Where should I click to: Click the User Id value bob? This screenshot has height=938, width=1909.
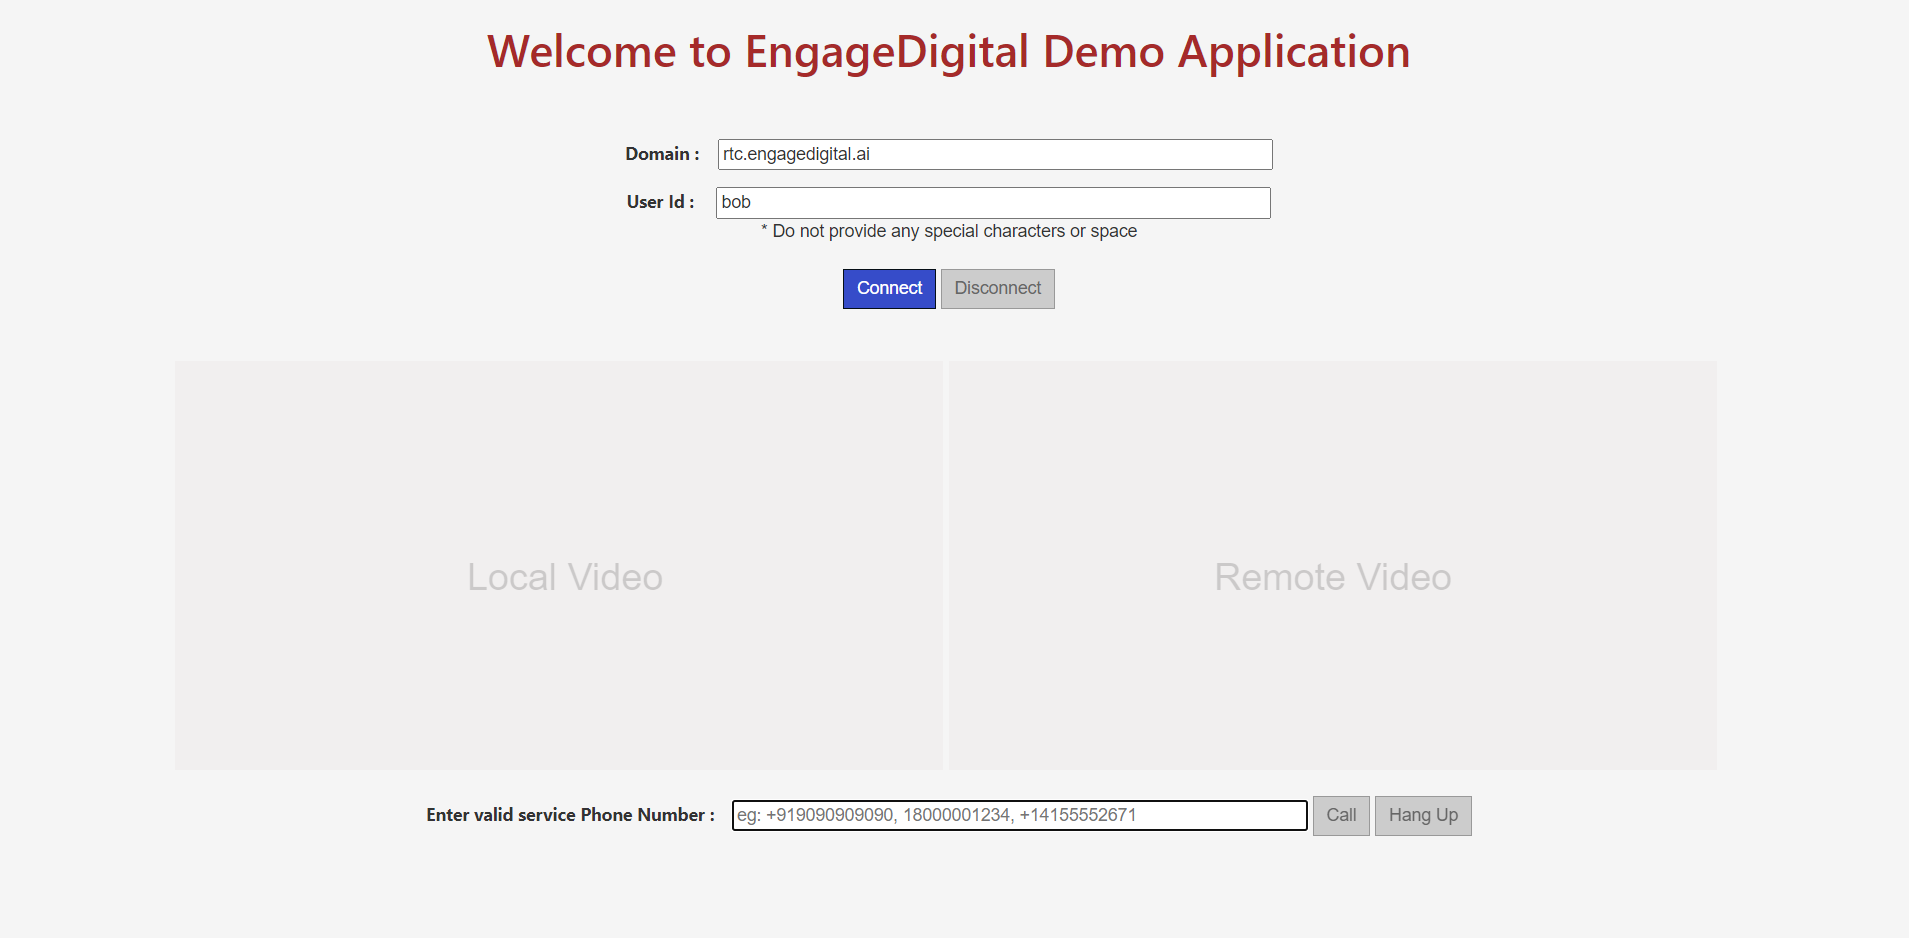click(737, 202)
